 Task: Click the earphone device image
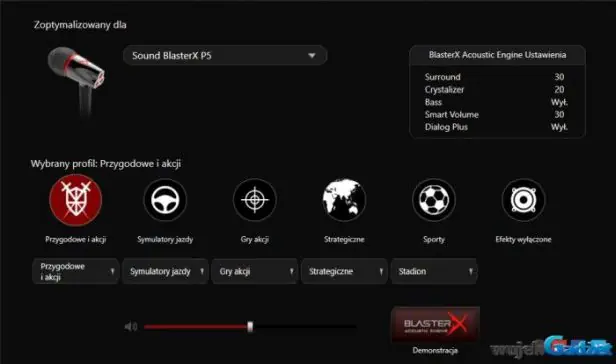coord(77,81)
